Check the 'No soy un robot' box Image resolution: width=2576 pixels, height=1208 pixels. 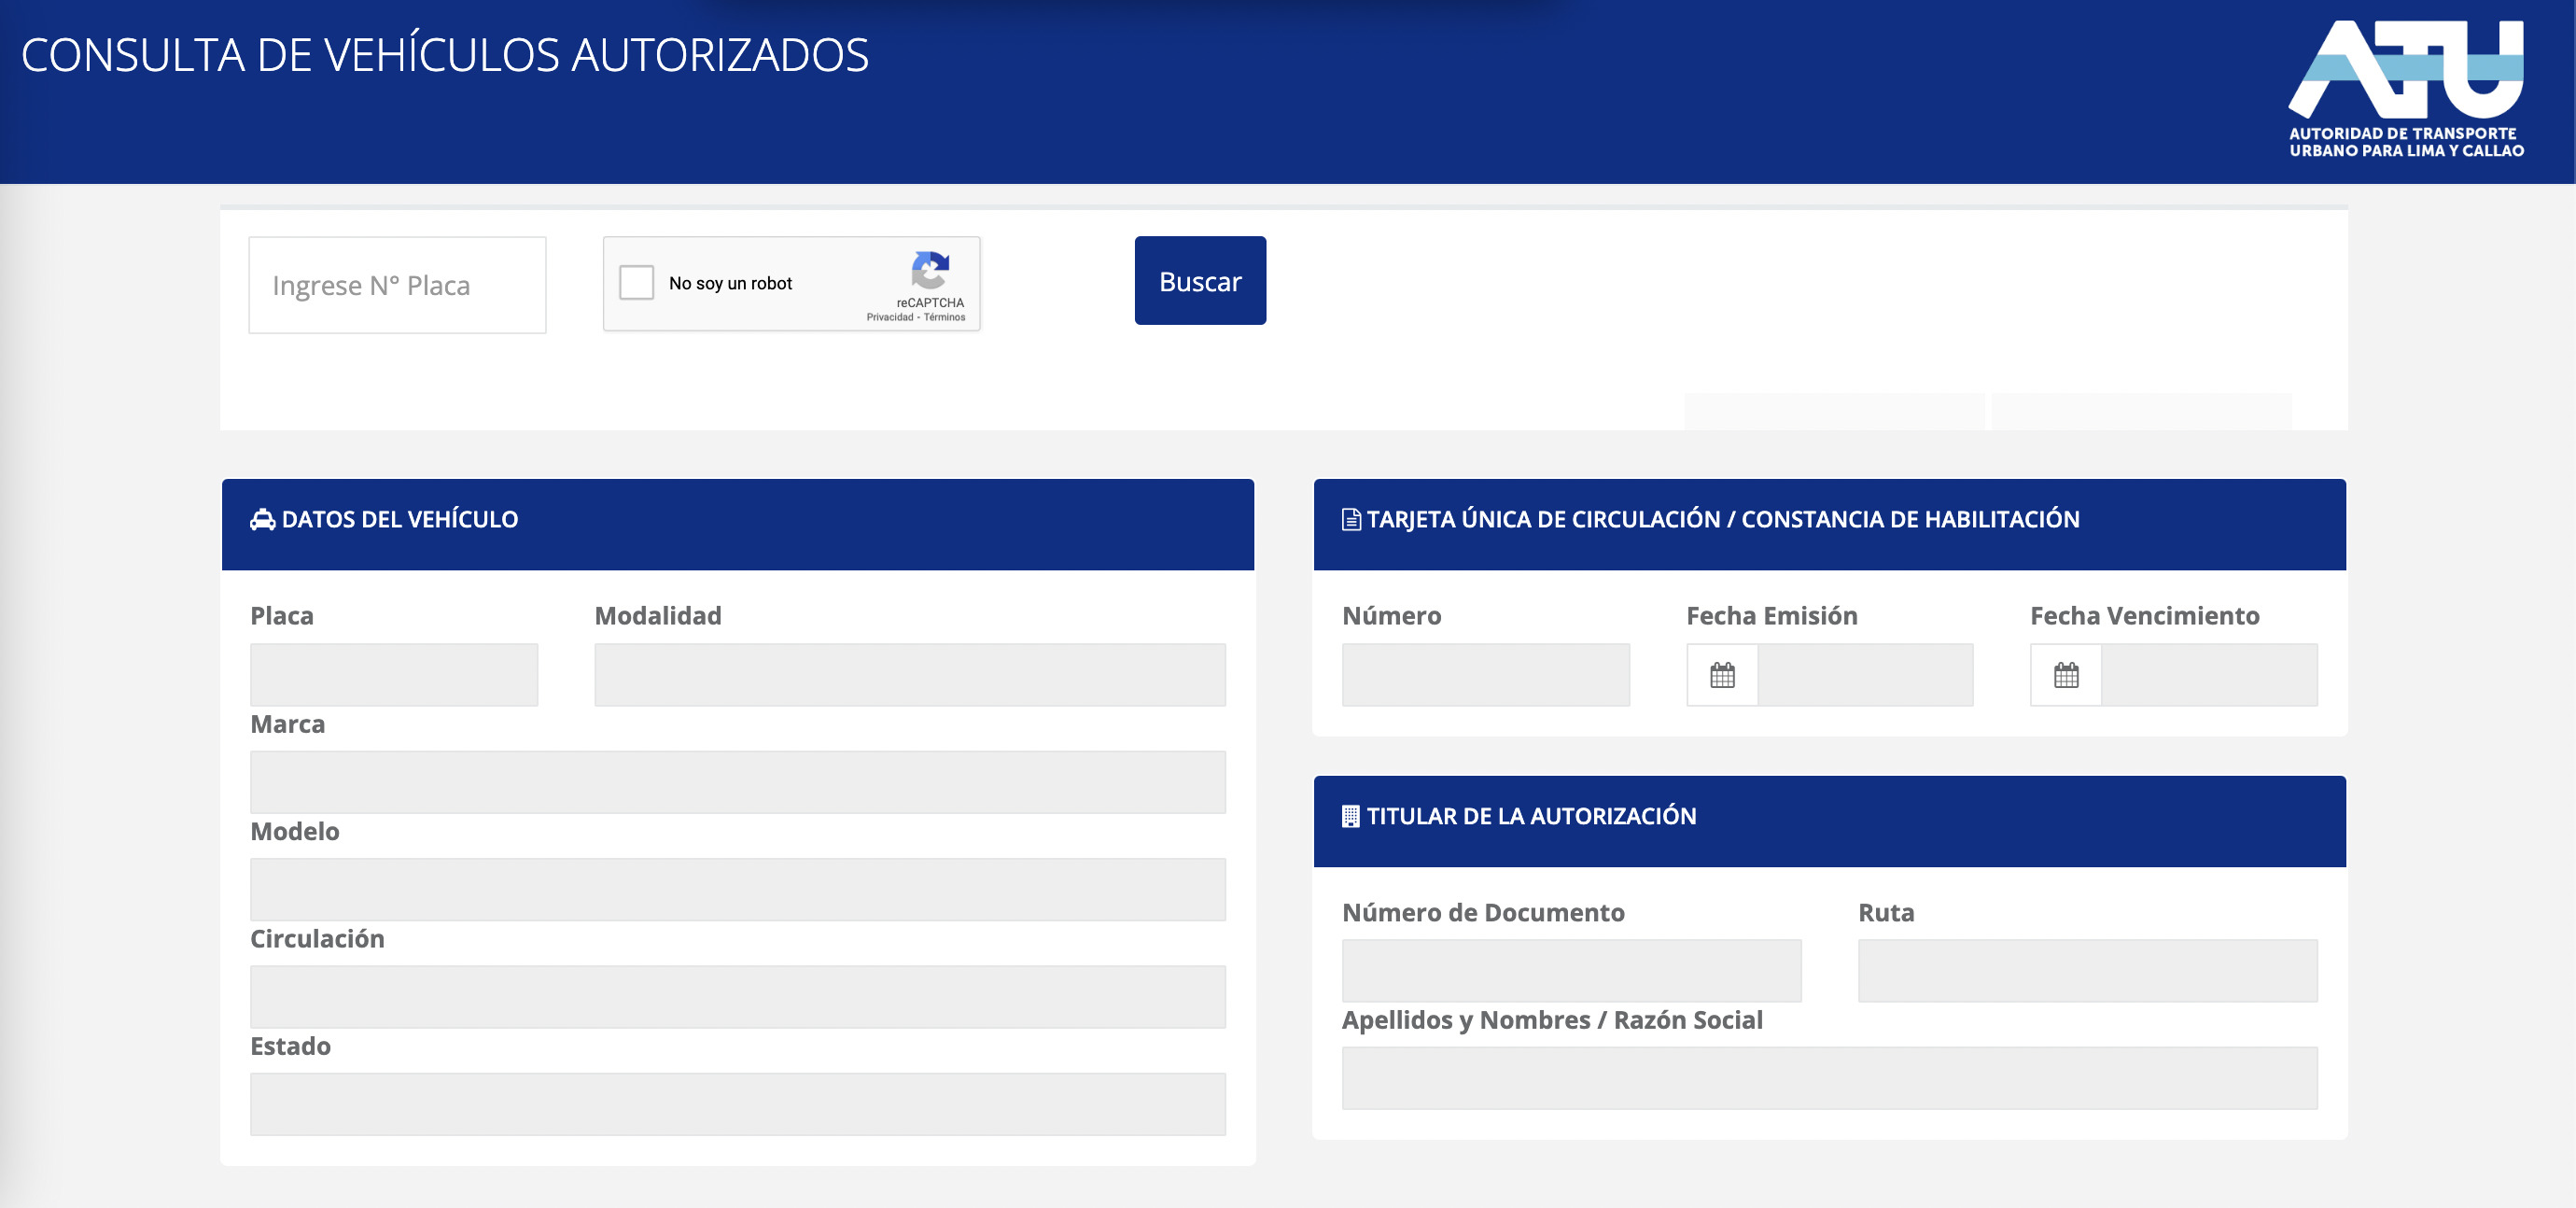coord(636,283)
